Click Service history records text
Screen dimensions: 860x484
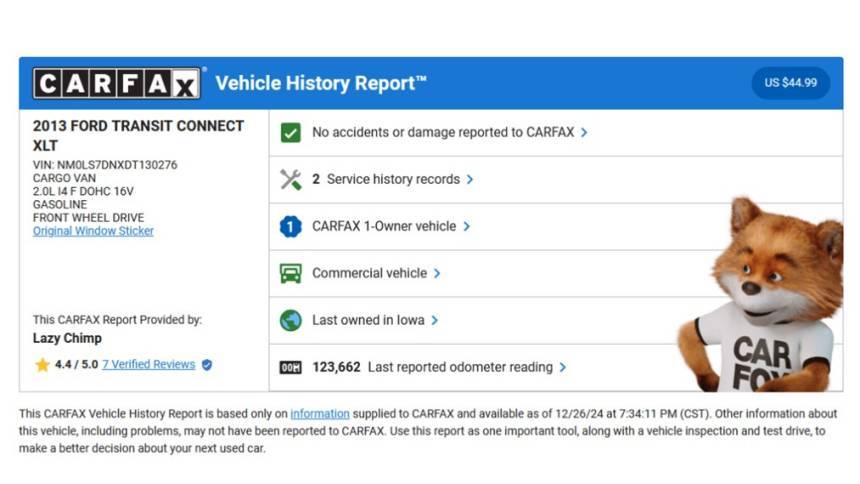point(393,179)
